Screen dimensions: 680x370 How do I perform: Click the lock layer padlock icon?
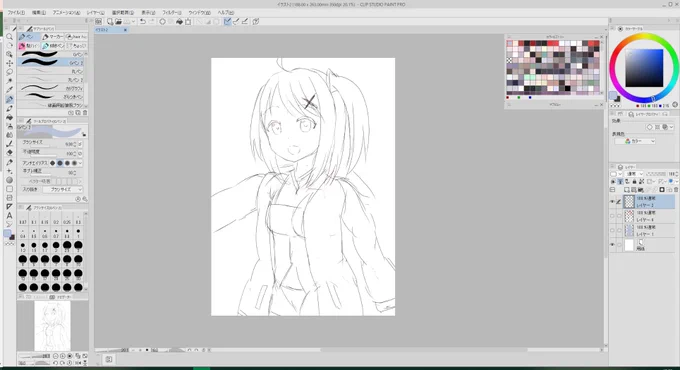634,181
